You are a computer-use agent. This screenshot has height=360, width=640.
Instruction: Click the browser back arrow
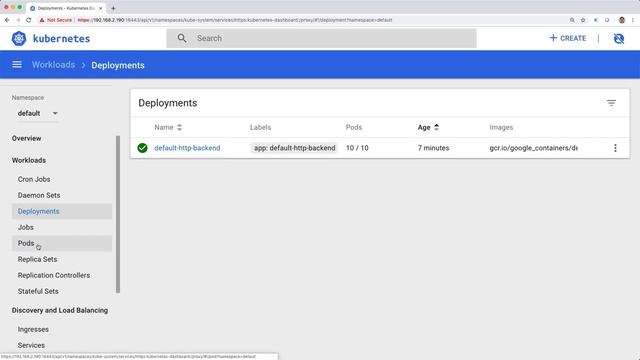[7, 20]
